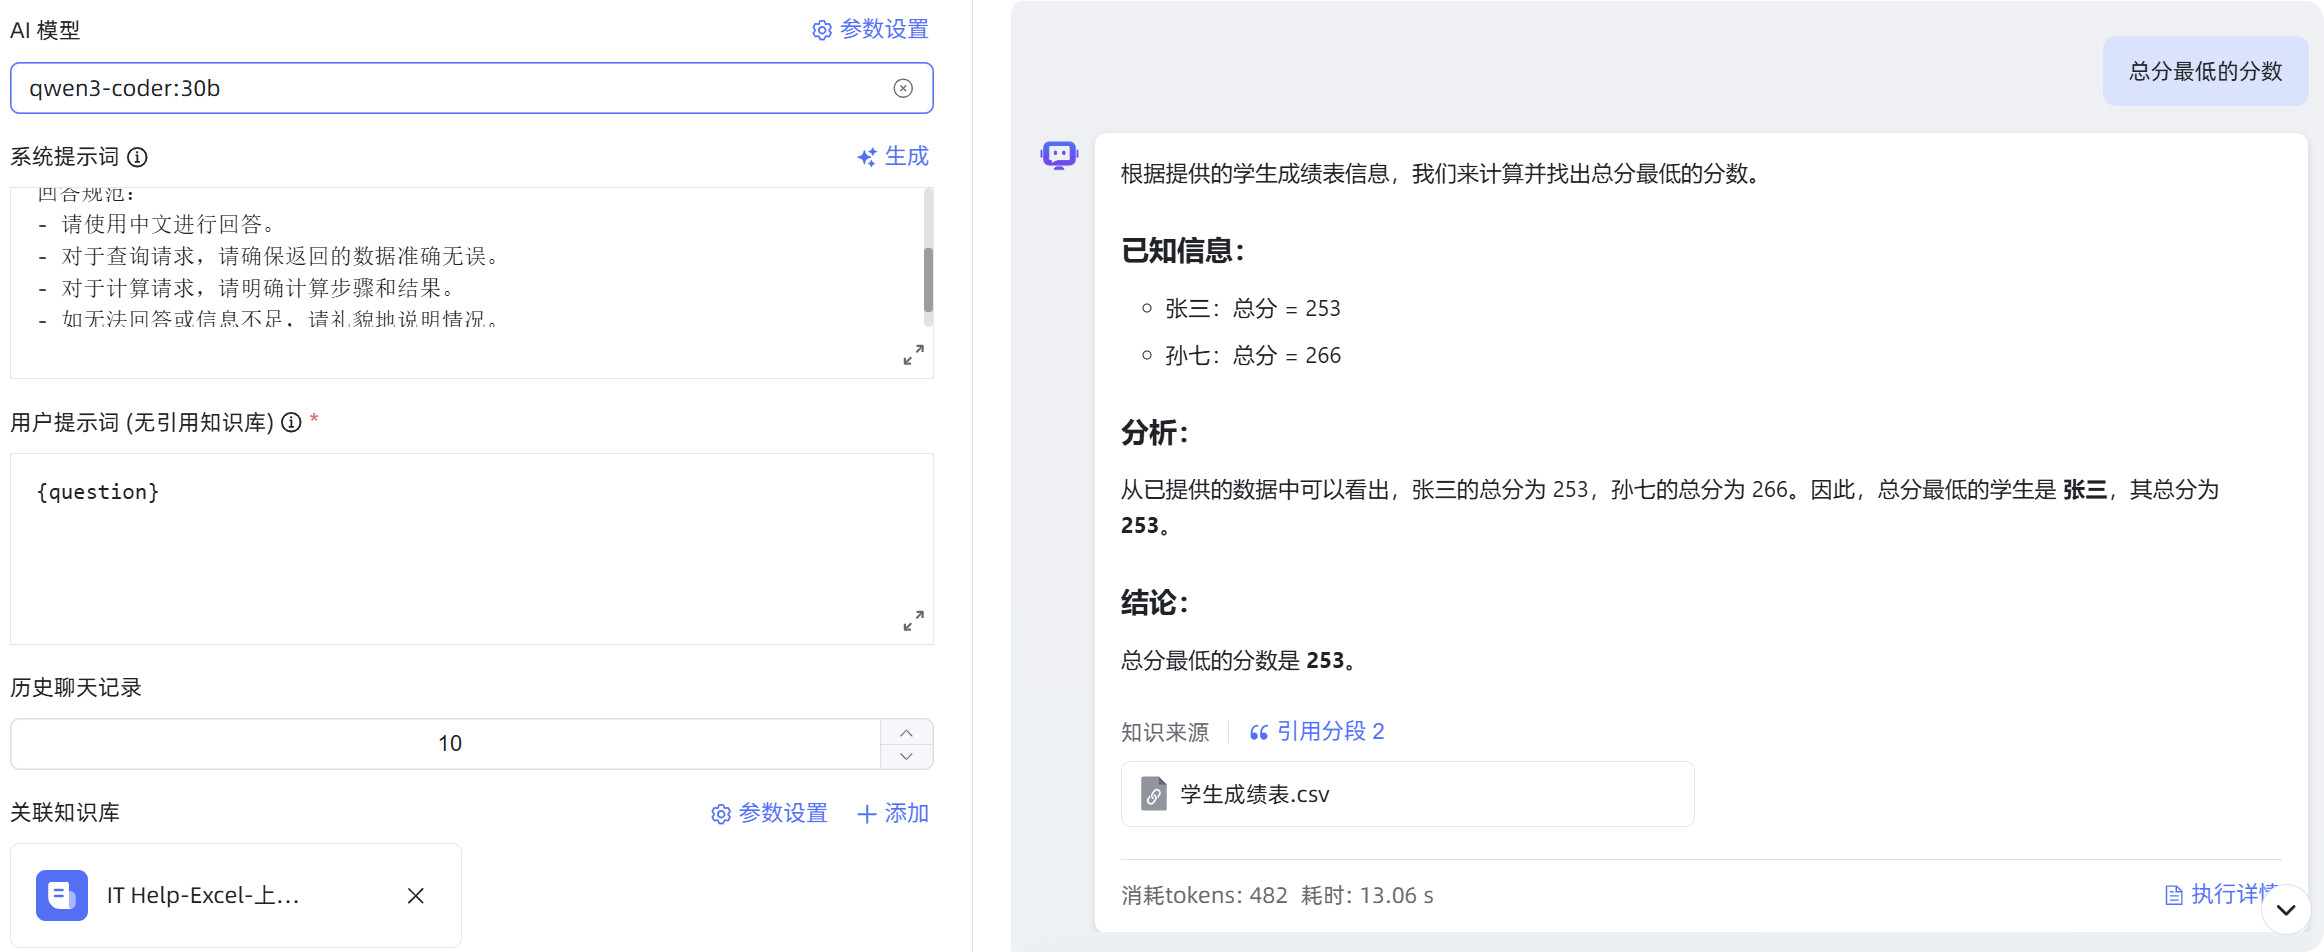Click the scroll-to-bottom chevron button
The height and width of the screenshot is (952, 2324).
click(2286, 910)
